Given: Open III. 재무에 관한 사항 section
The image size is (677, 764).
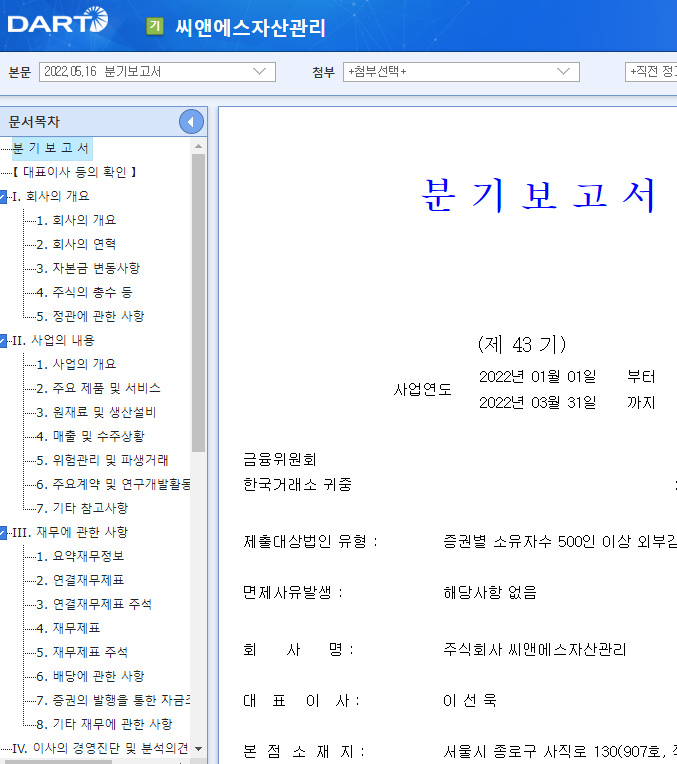Looking at the screenshot, I should pos(70,532).
